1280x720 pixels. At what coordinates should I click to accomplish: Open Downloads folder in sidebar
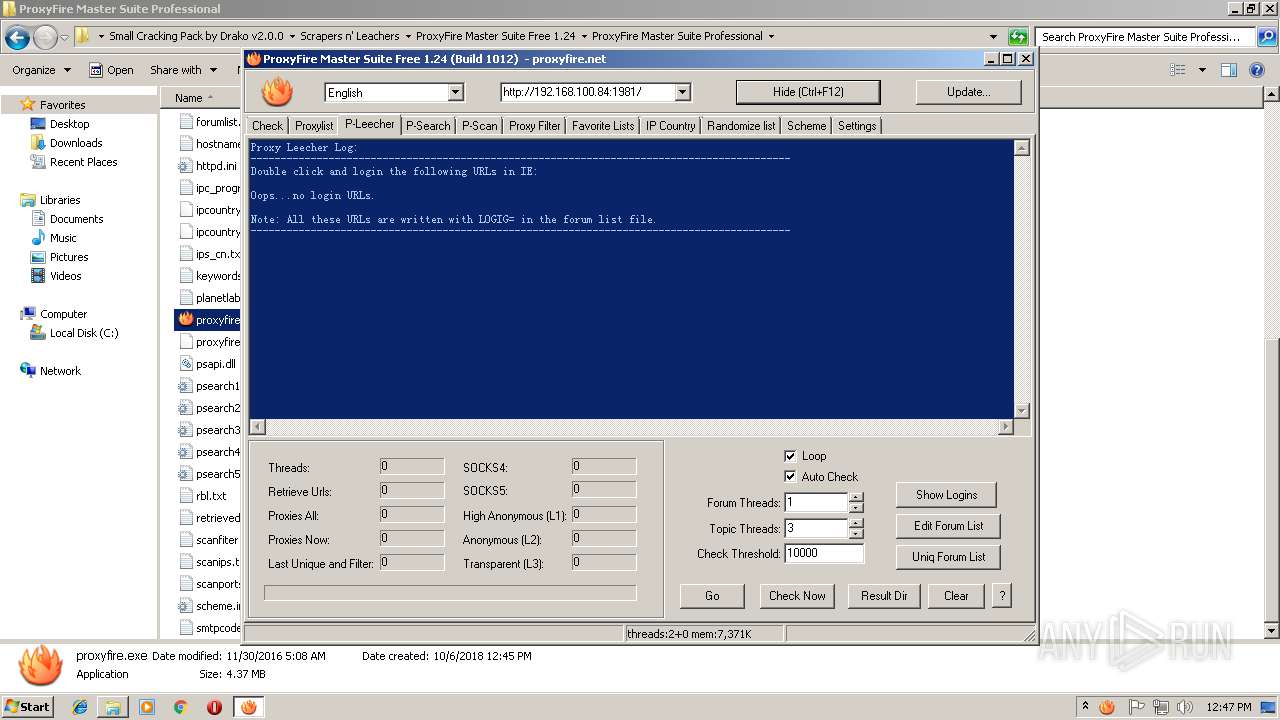point(76,143)
